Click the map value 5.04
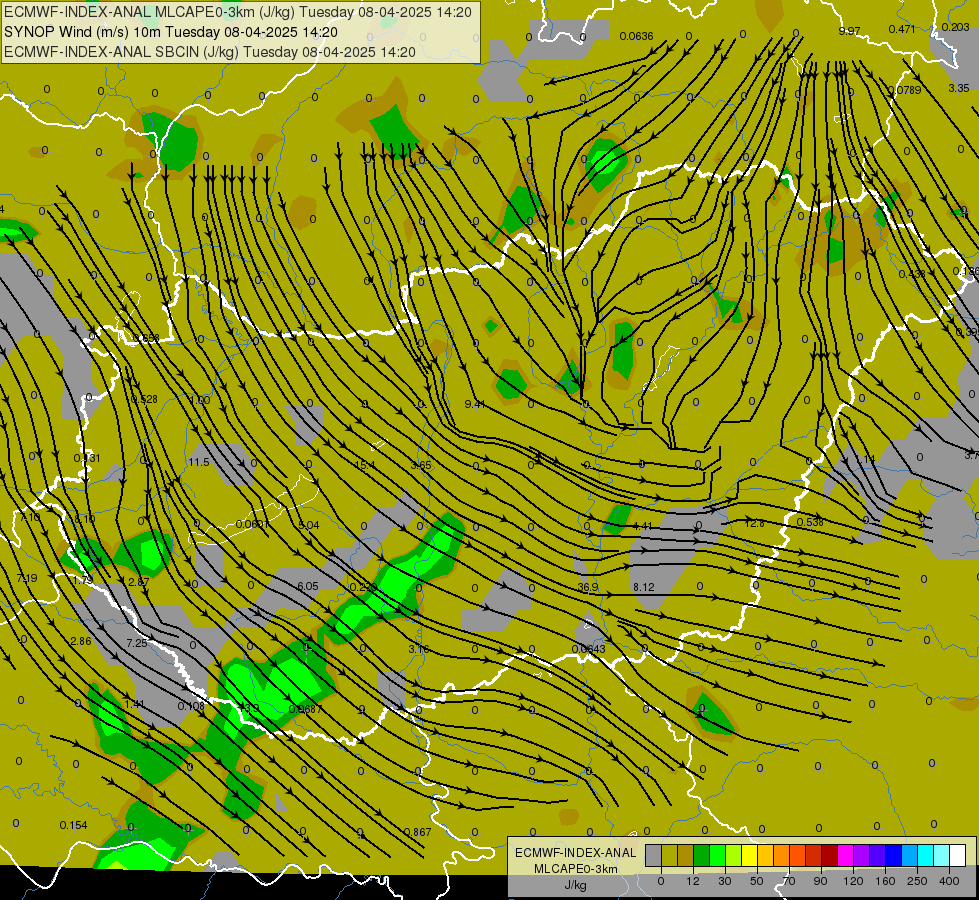This screenshot has height=900, width=979. [308, 525]
